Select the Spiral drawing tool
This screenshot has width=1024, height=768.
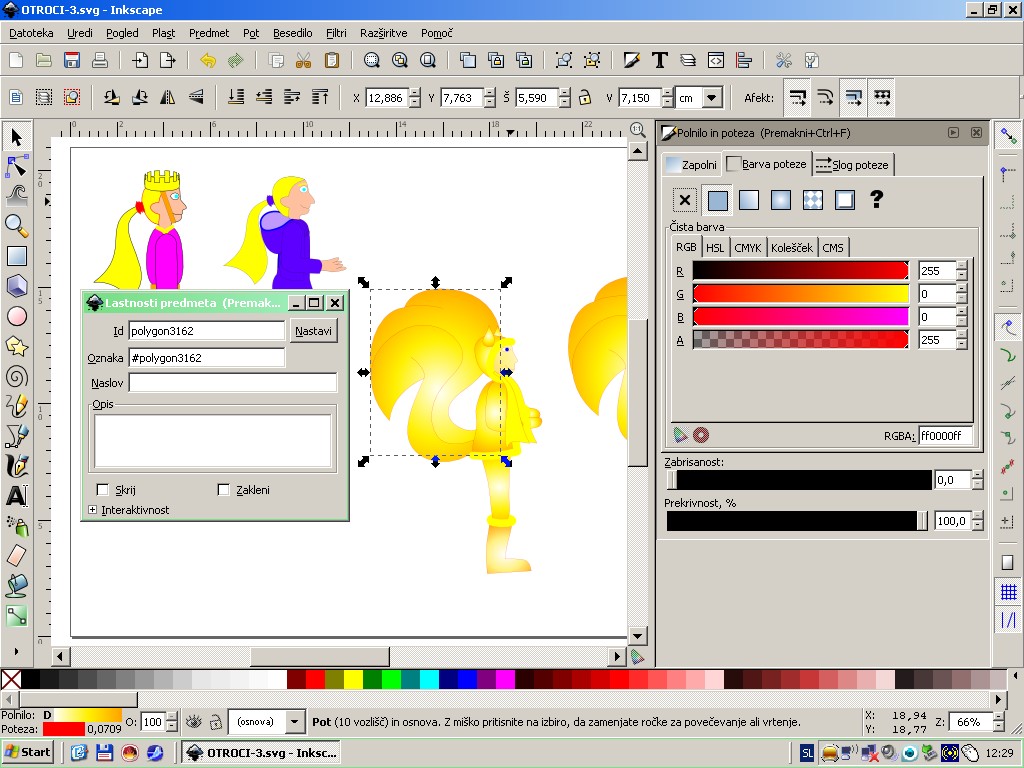(x=16, y=376)
